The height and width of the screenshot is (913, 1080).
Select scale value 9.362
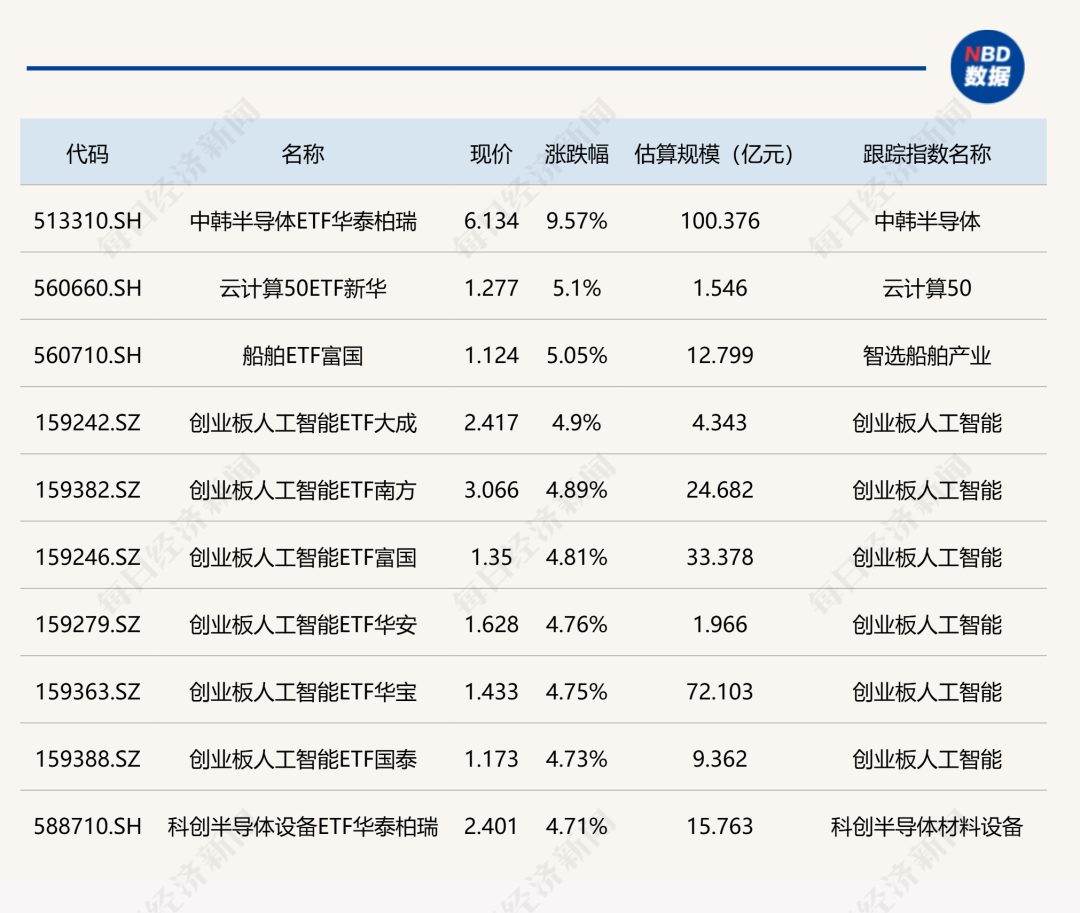(x=720, y=758)
